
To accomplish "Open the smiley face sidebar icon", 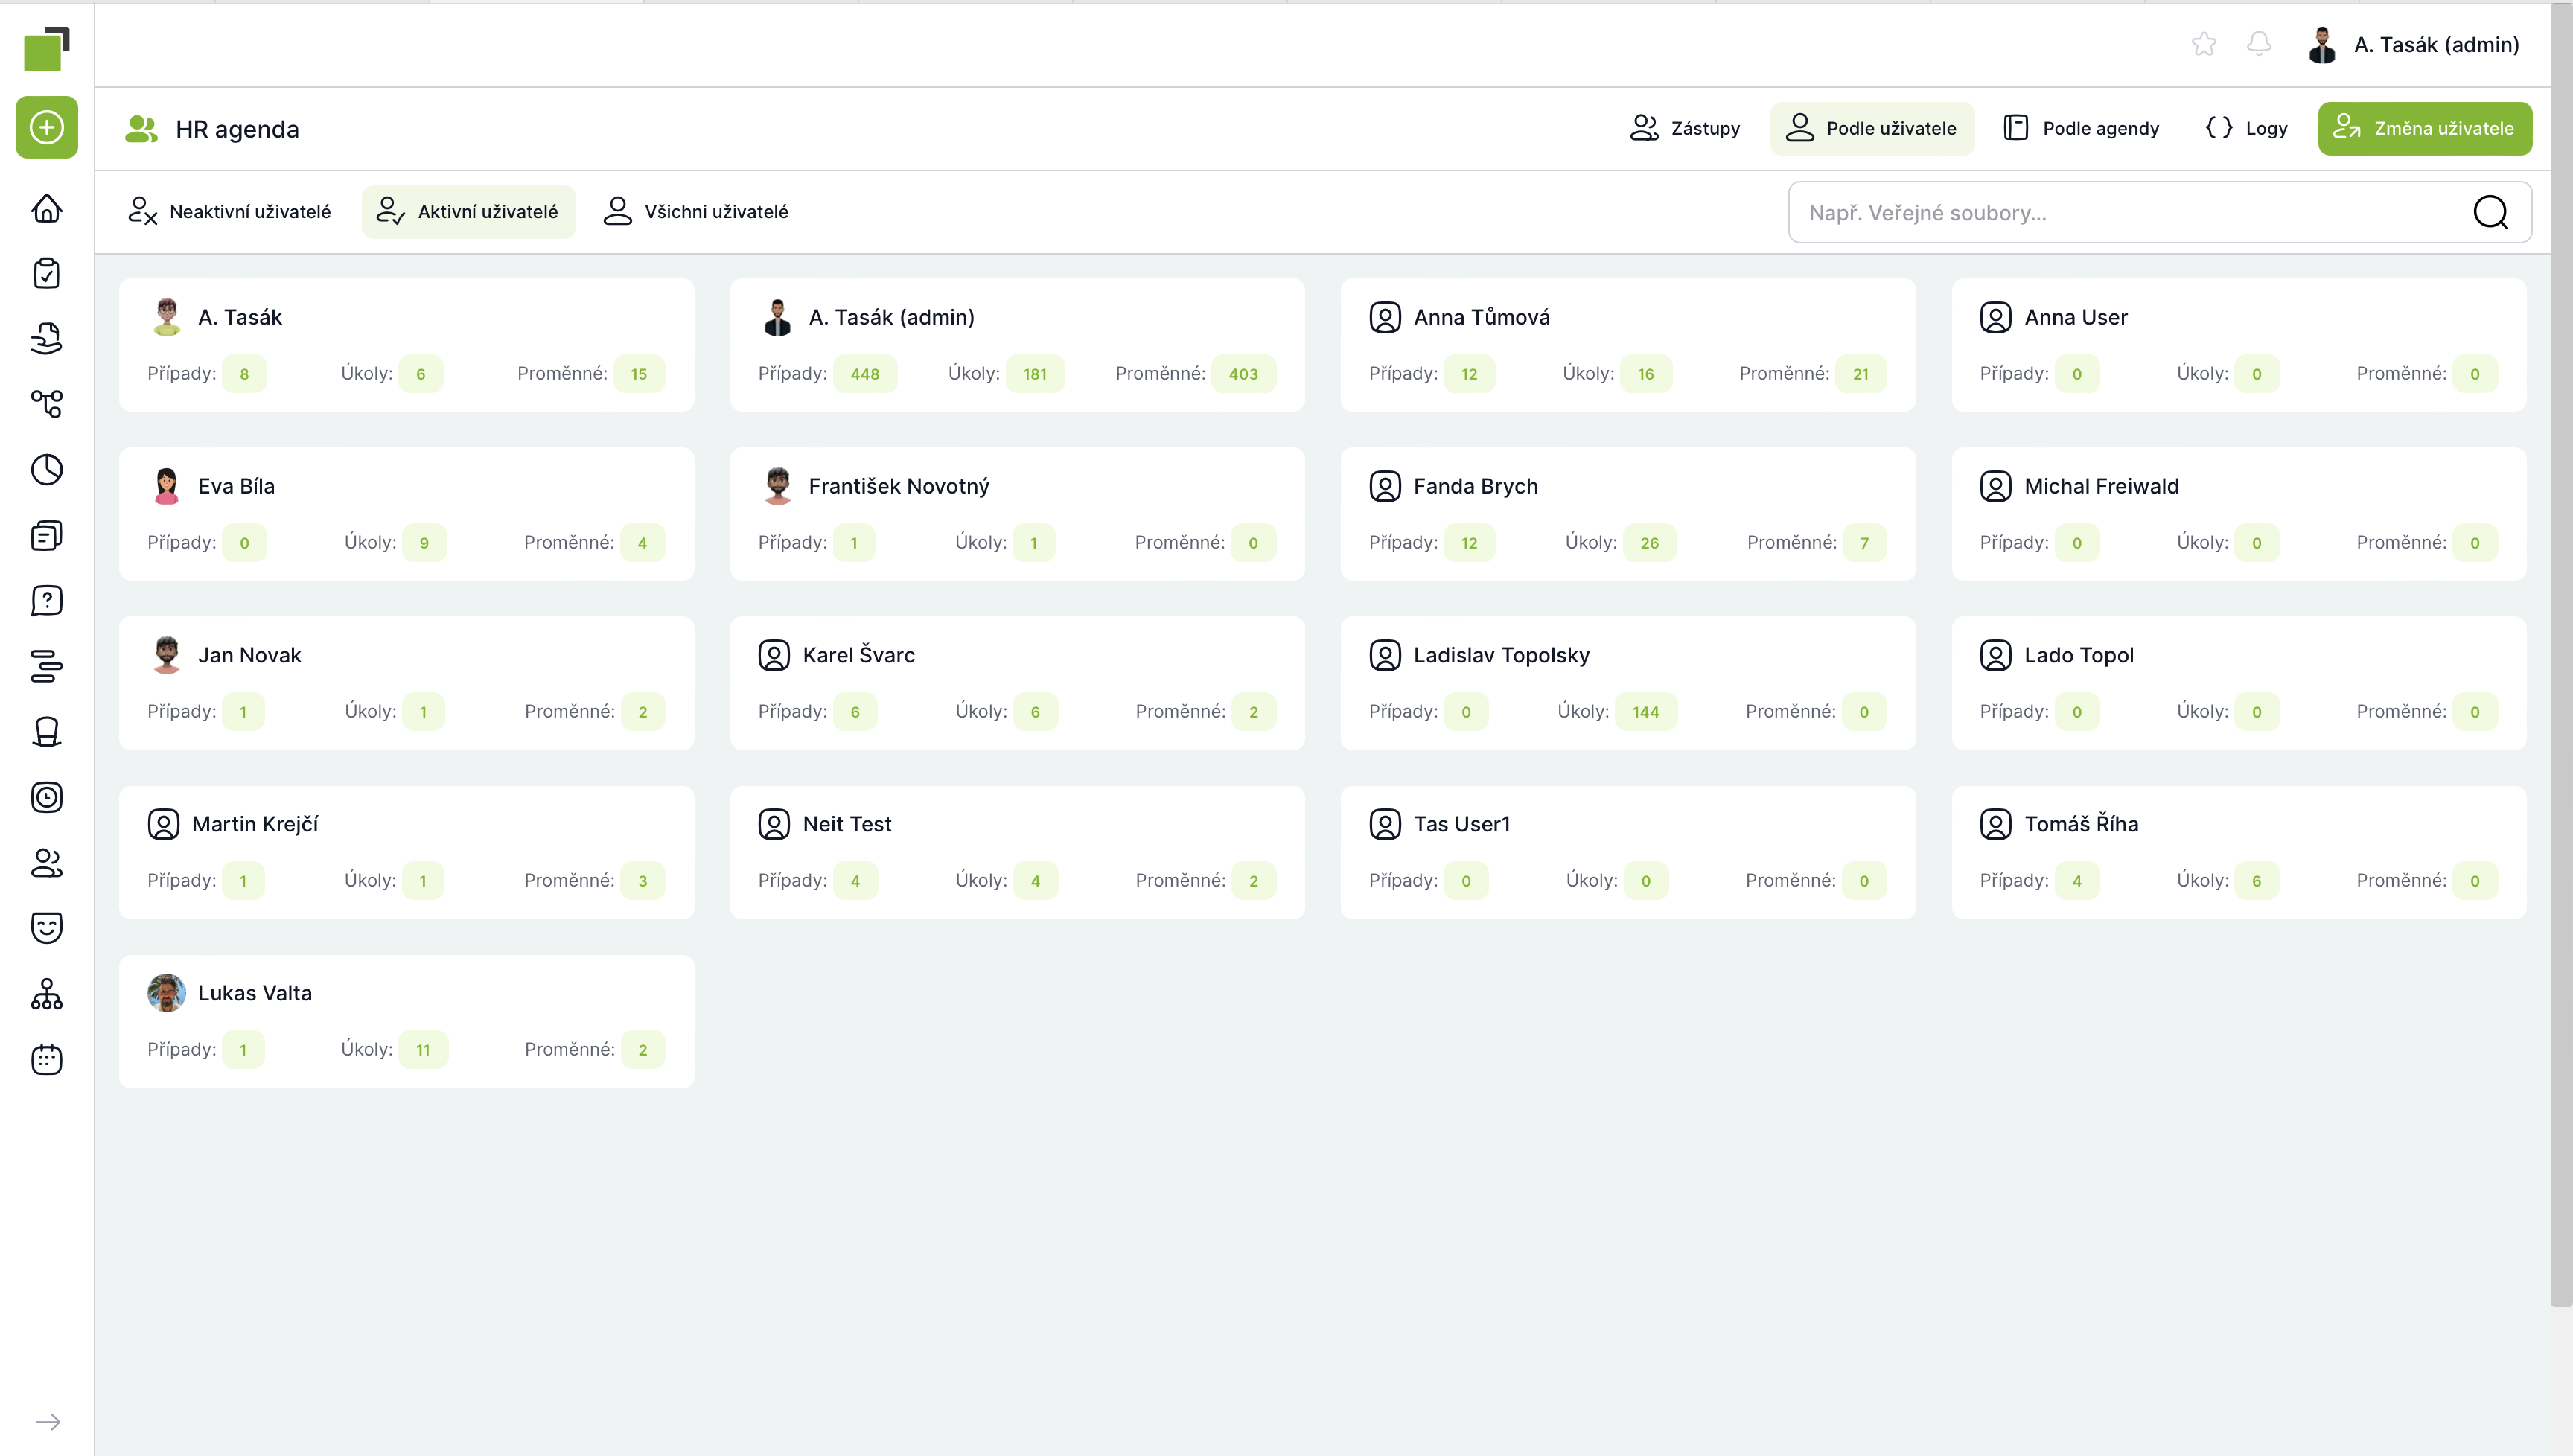I will pos(46,928).
